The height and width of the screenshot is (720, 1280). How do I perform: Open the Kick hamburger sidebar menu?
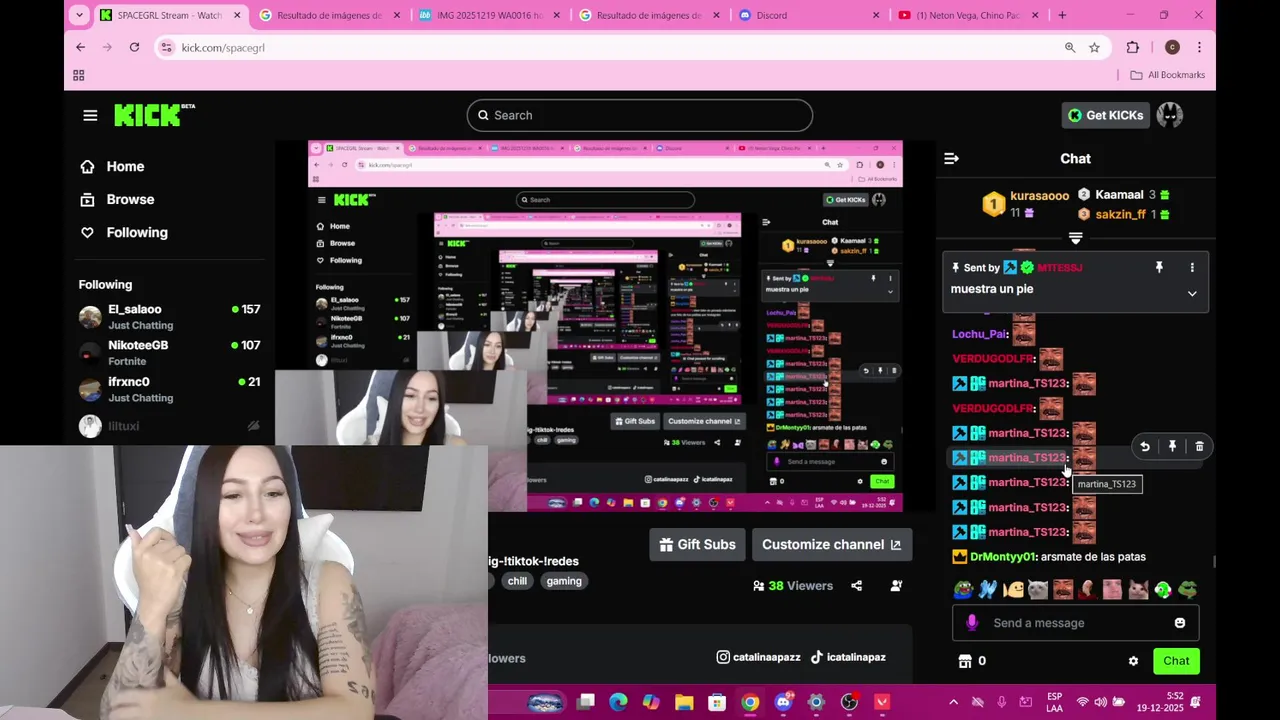(90, 115)
